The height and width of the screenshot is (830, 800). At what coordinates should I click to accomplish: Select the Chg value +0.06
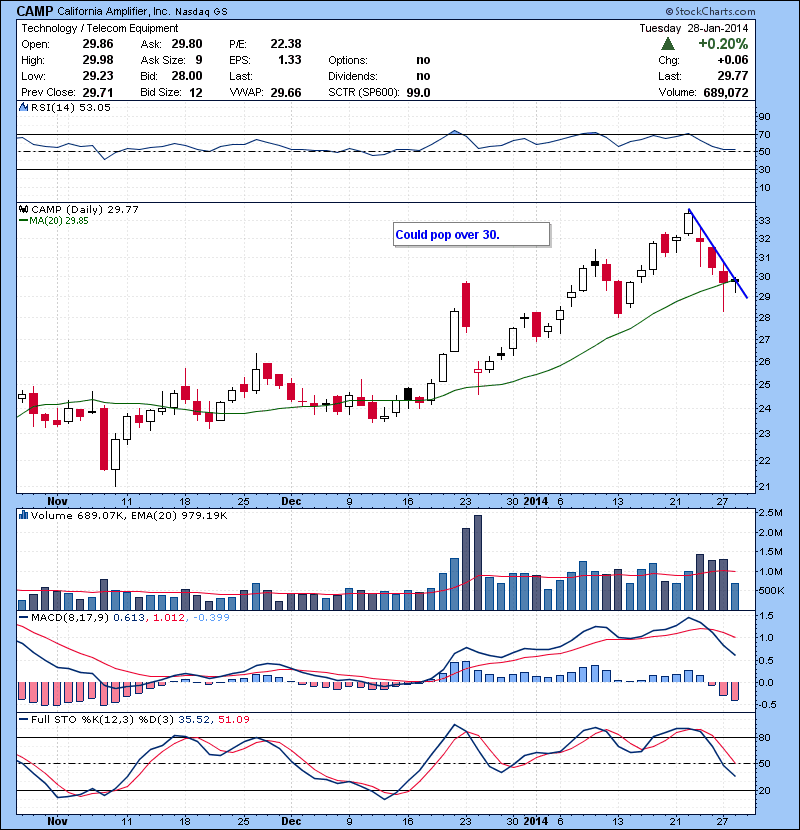coord(733,60)
